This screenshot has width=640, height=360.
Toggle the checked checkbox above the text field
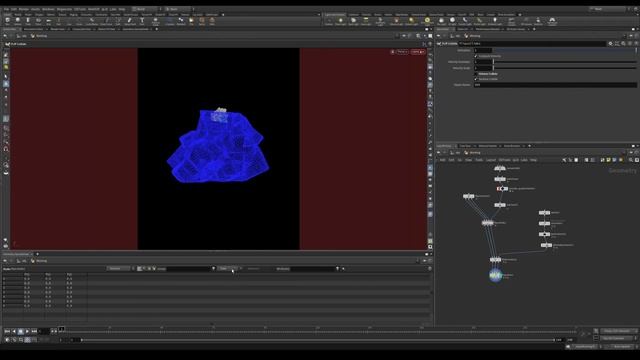pos(476,79)
